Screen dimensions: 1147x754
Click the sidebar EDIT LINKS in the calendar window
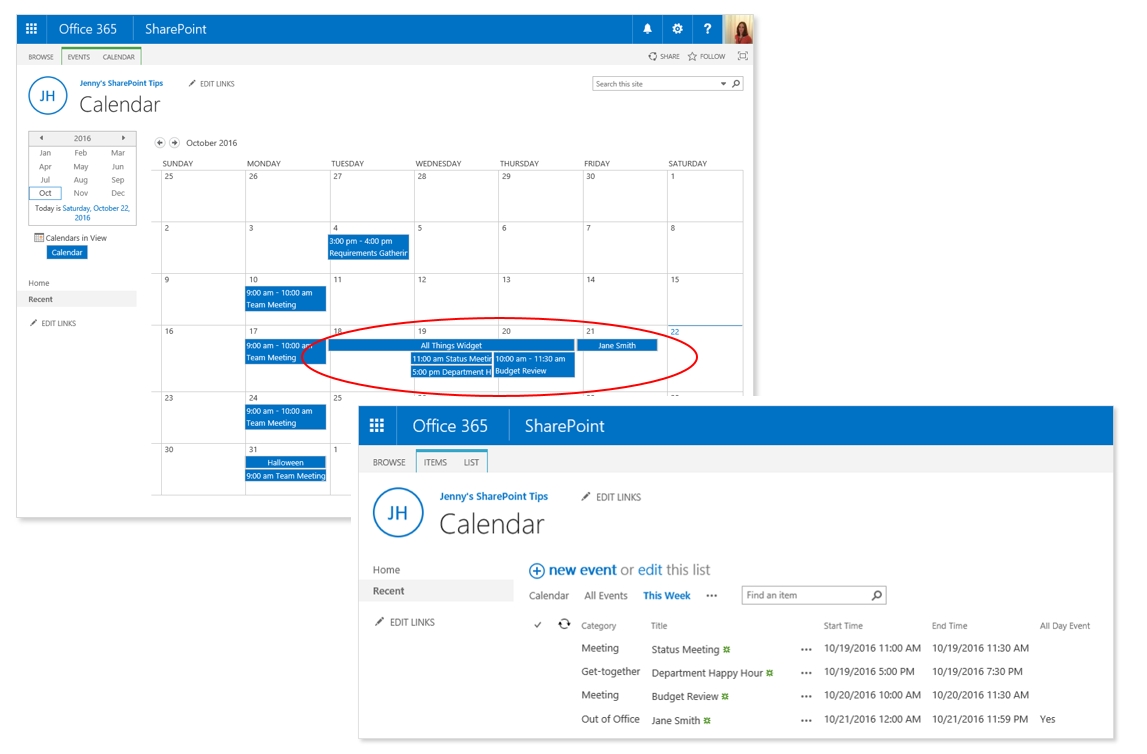tap(53, 323)
